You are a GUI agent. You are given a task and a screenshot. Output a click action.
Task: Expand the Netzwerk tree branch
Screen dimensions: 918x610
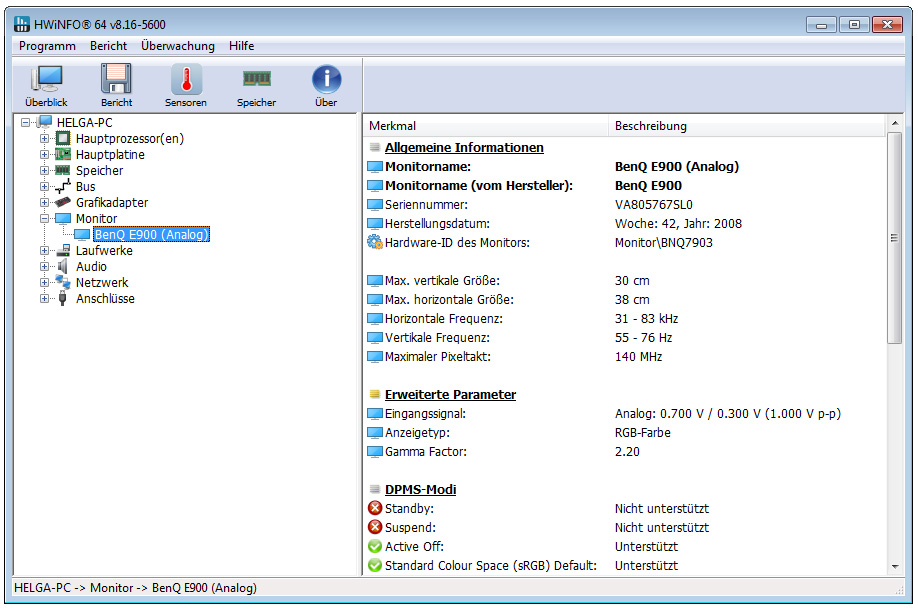[44, 283]
